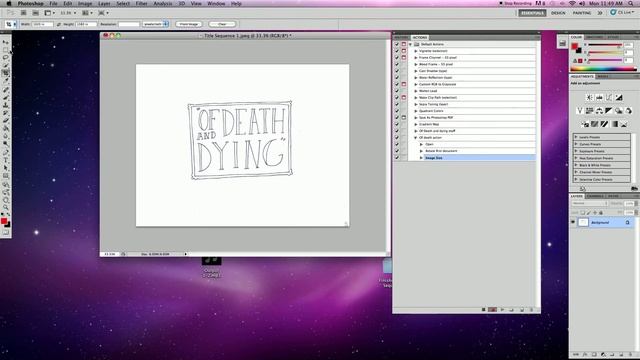
Task: Switch to the Painting workspace
Action: tap(582, 13)
